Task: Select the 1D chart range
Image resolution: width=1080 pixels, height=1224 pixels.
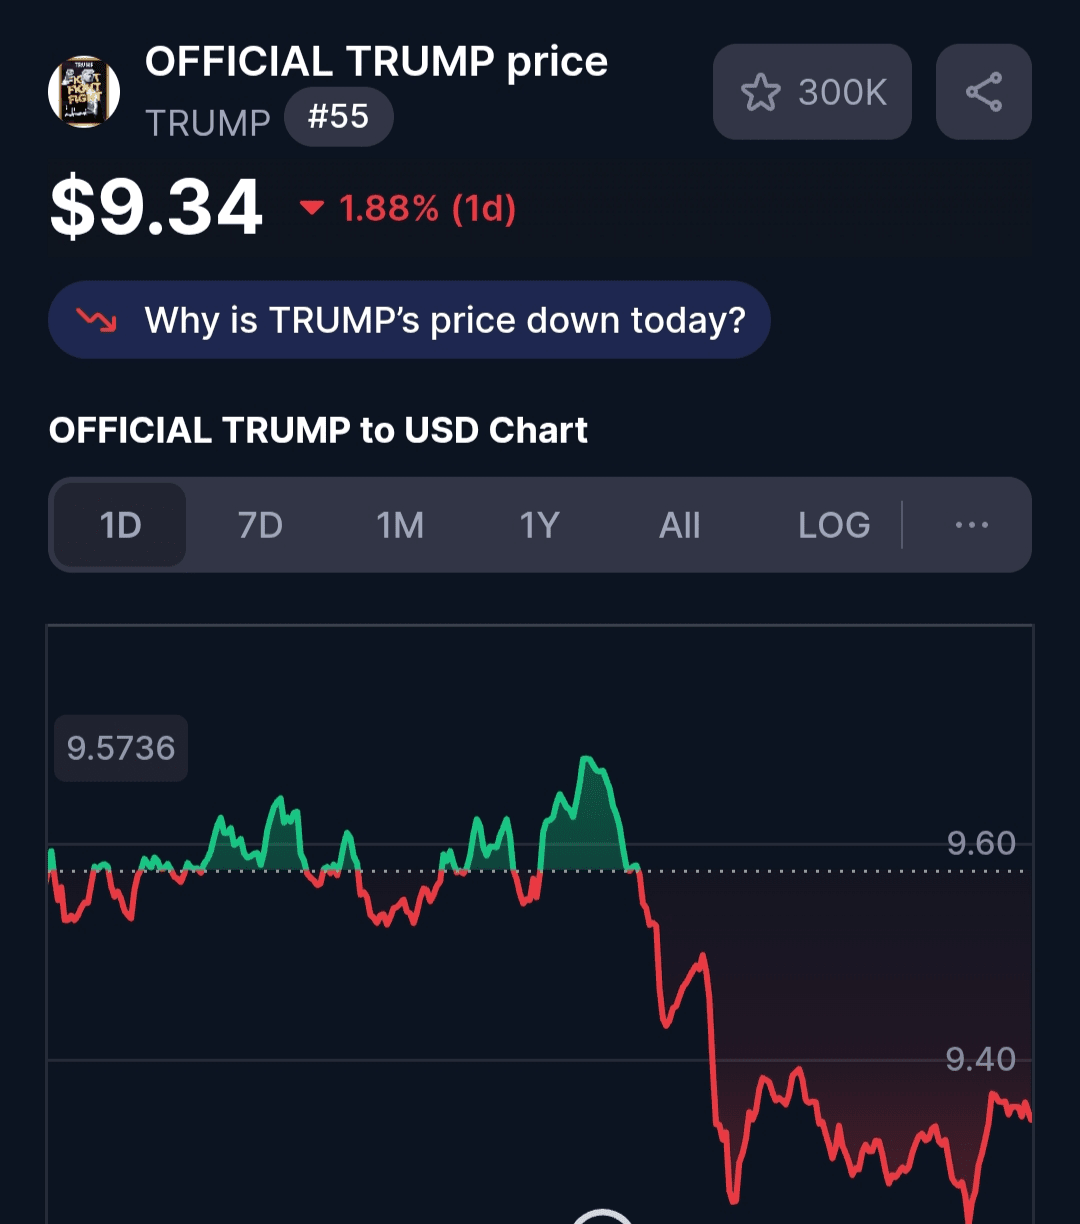Action: point(120,525)
